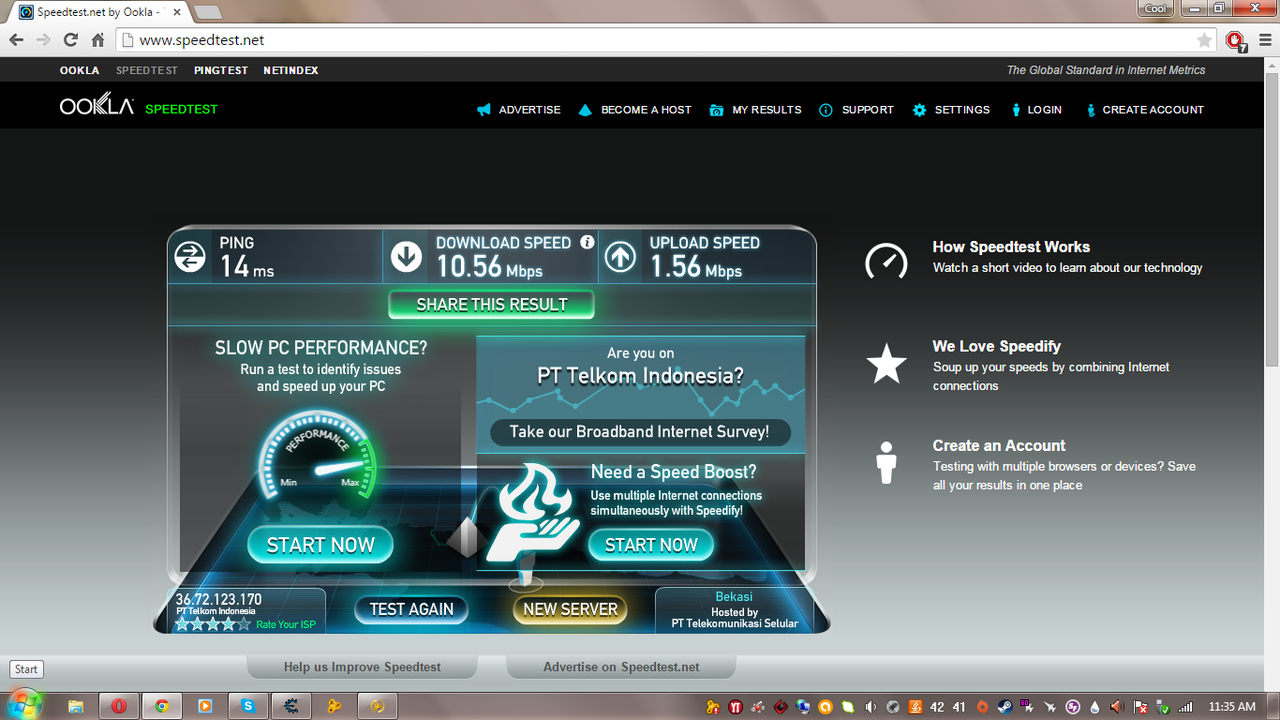Bookmark the page with the star icon
Image resolution: width=1280 pixels, height=720 pixels.
point(1204,40)
